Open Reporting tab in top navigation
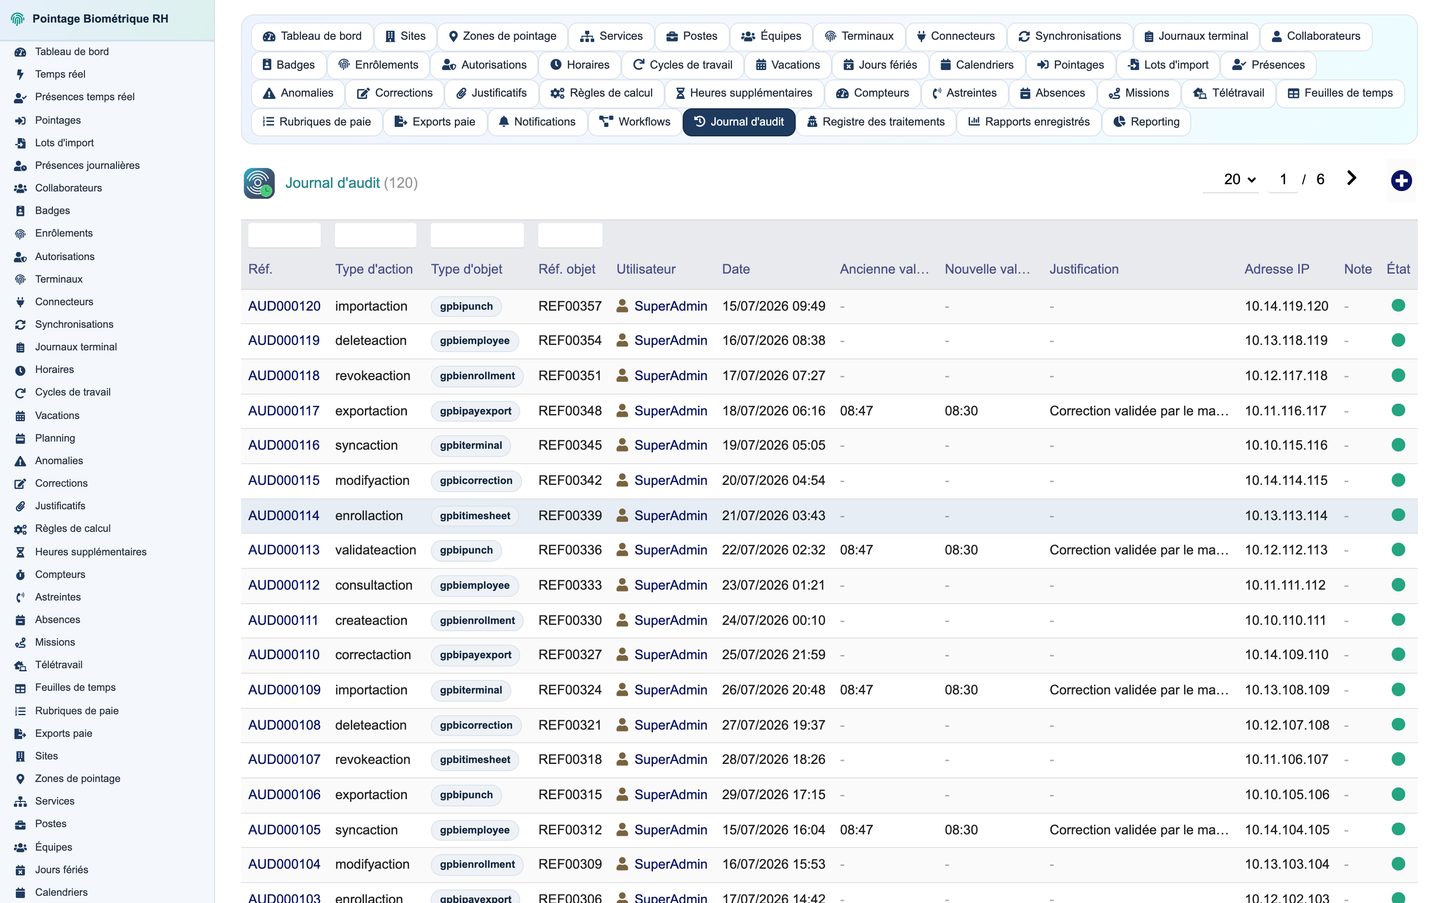Screen dimensions: 1445x903 (x=1146, y=122)
